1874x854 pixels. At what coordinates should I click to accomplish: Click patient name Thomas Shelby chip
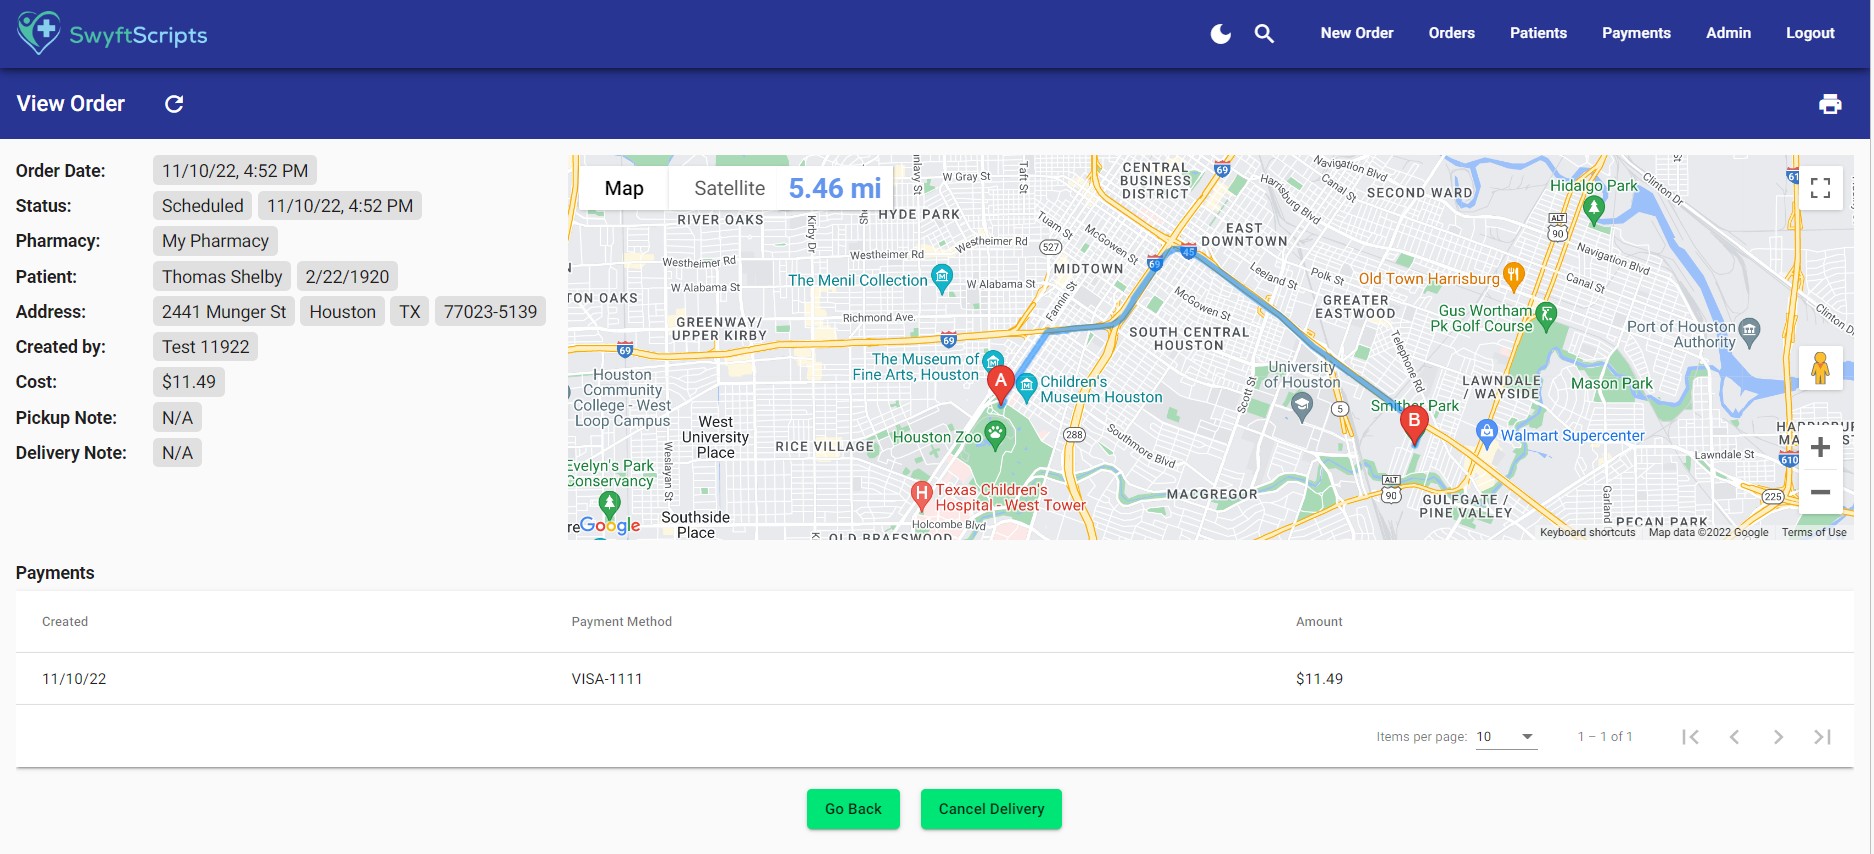point(222,276)
